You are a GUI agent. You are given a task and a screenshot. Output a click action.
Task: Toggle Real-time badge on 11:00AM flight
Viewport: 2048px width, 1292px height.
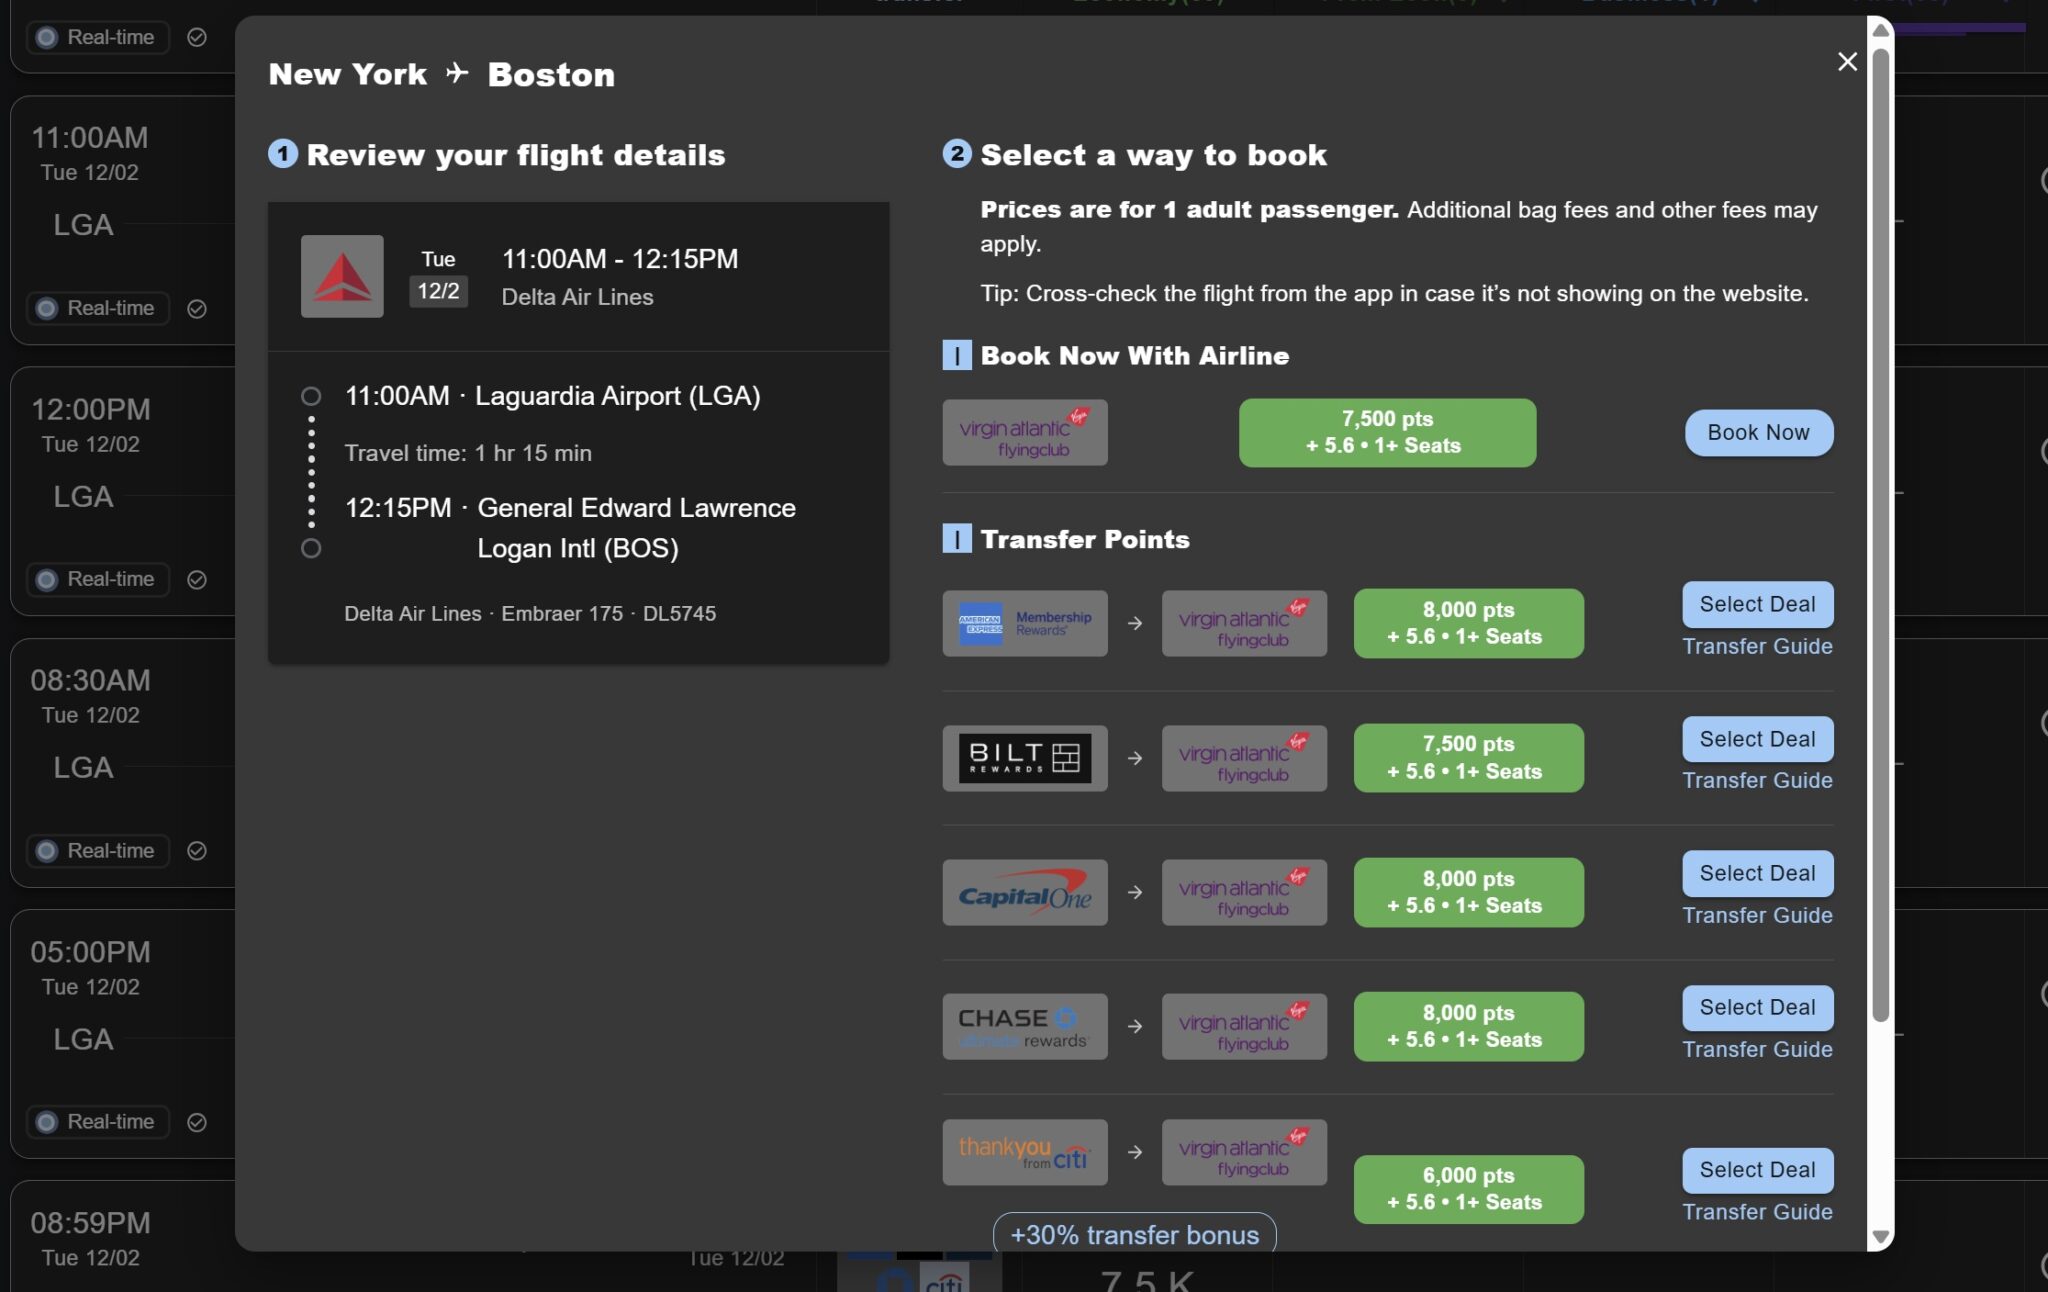coord(97,308)
